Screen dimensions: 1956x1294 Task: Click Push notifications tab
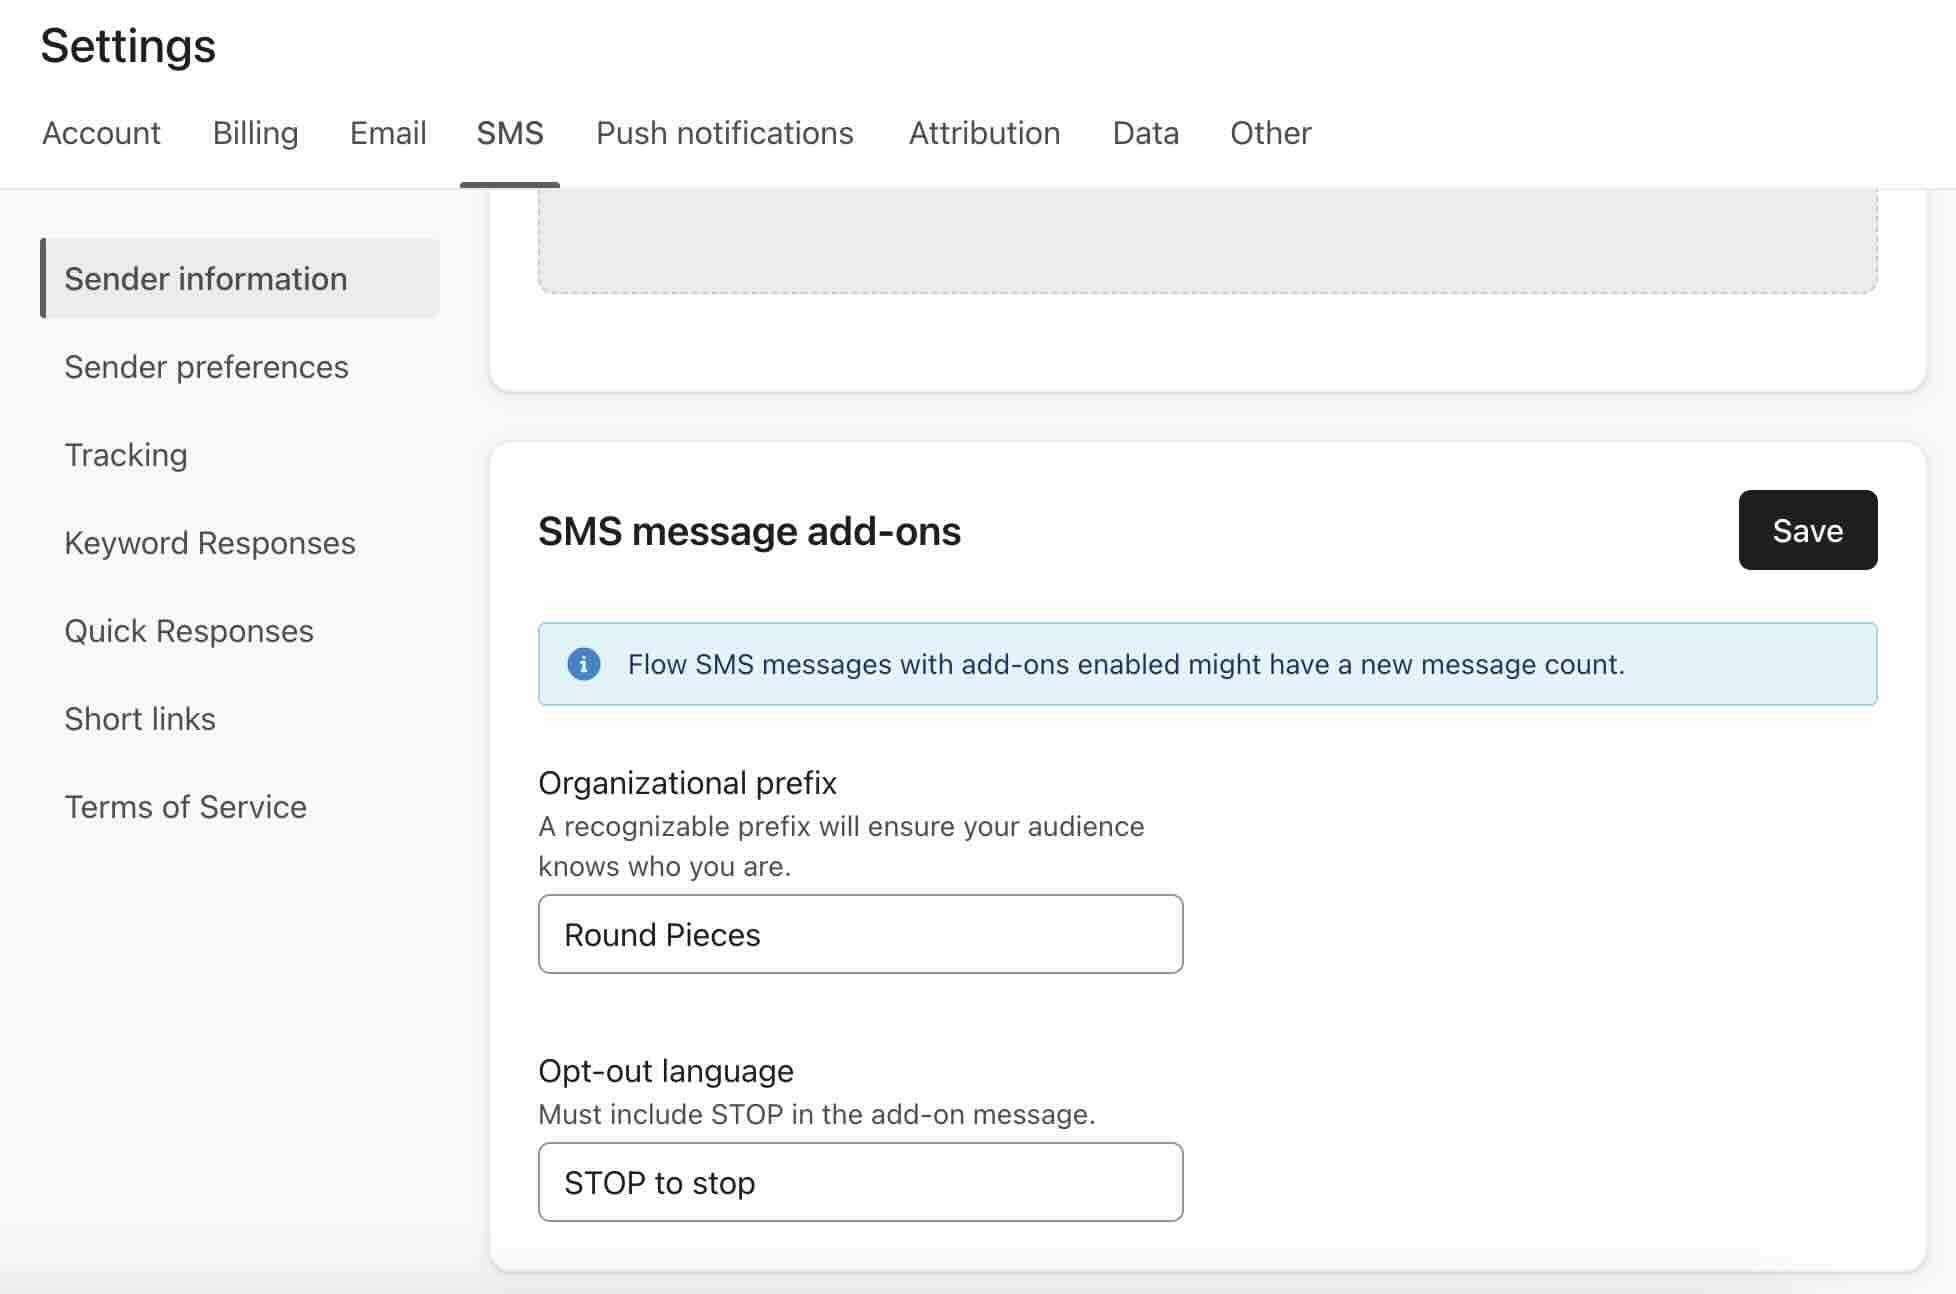[x=723, y=133]
